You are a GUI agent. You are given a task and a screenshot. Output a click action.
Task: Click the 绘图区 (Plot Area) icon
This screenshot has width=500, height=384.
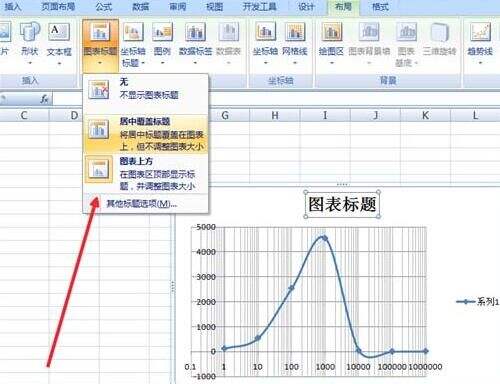tap(332, 31)
